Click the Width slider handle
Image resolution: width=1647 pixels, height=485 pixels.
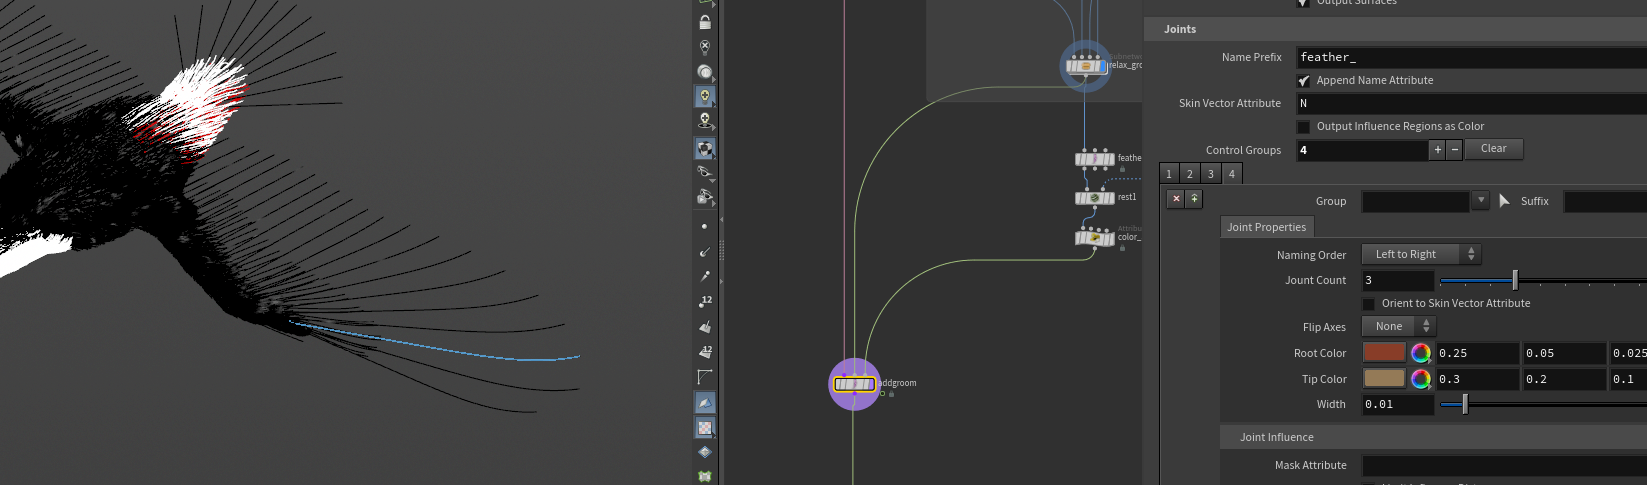[1465, 404]
